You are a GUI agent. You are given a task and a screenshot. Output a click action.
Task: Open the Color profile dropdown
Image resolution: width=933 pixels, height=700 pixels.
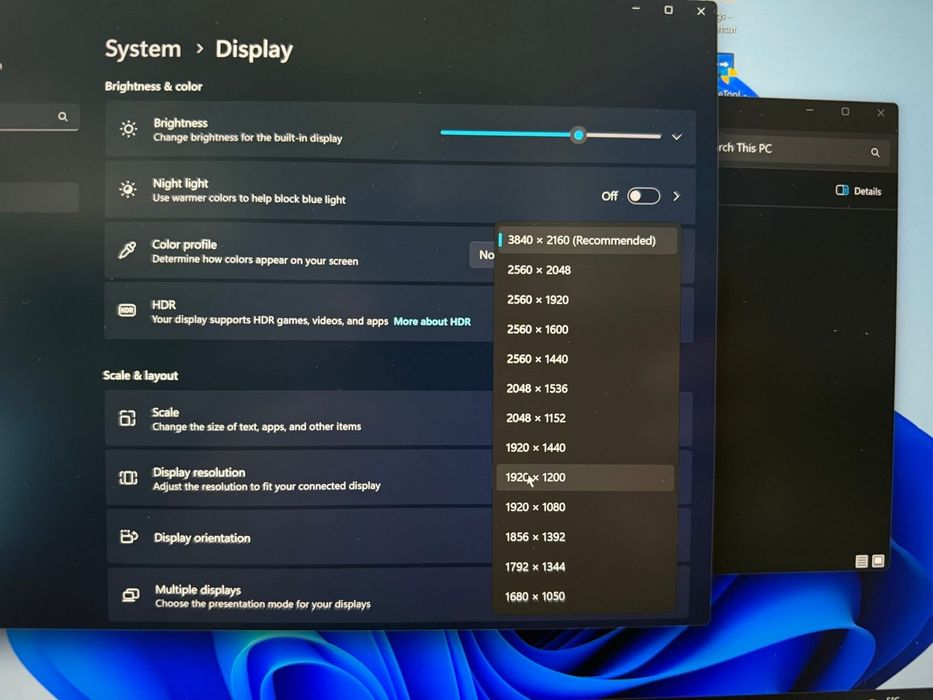coord(483,255)
